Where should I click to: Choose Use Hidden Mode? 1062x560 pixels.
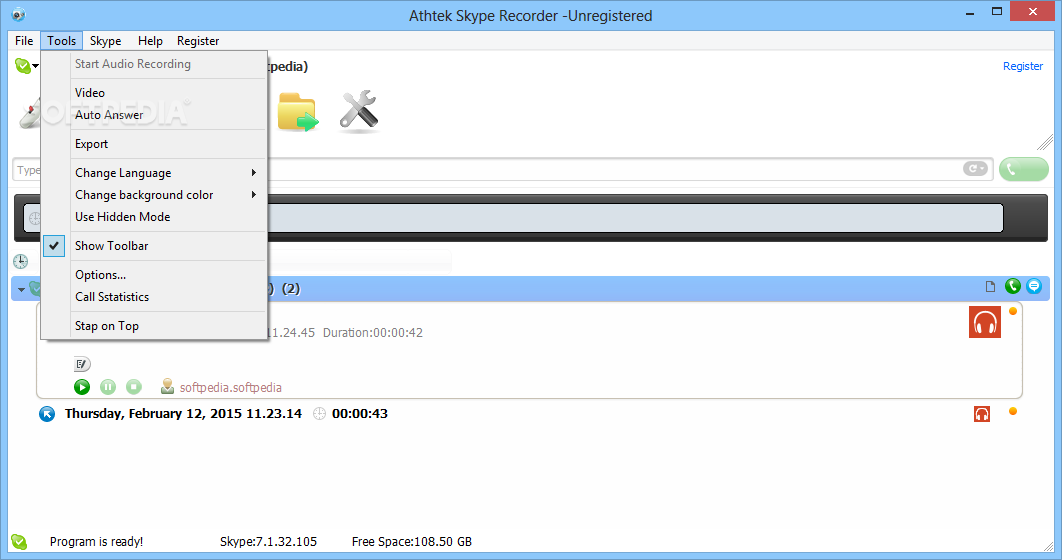coord(154,217)
